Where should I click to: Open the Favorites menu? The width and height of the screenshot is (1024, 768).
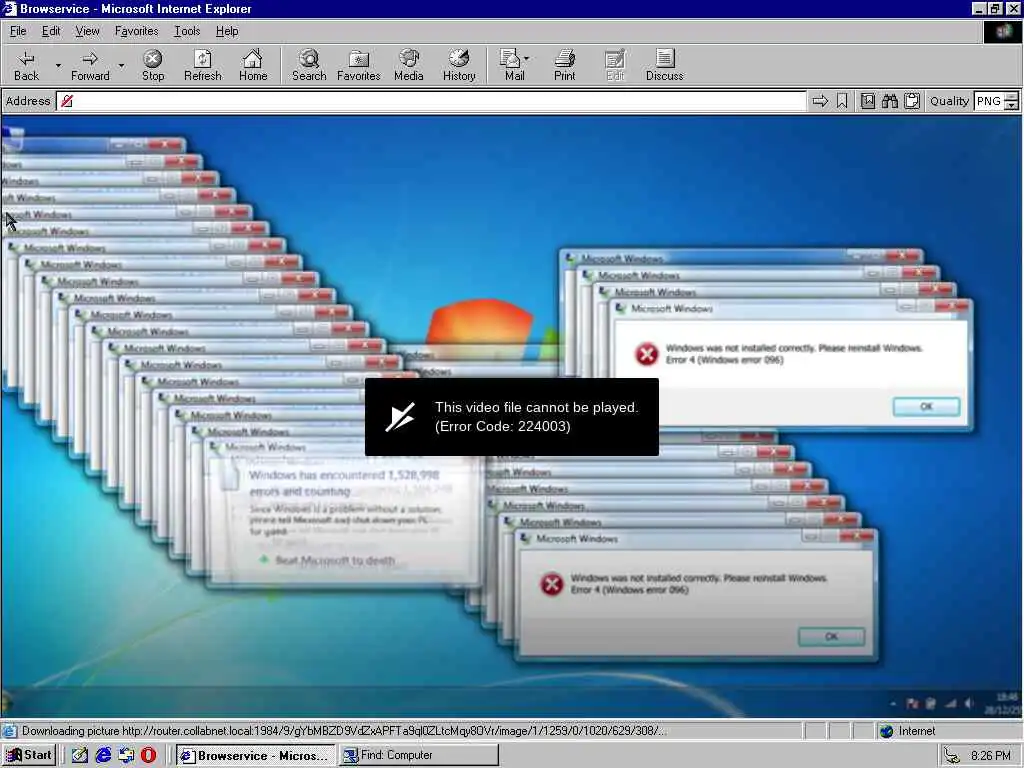pos(136,31)
